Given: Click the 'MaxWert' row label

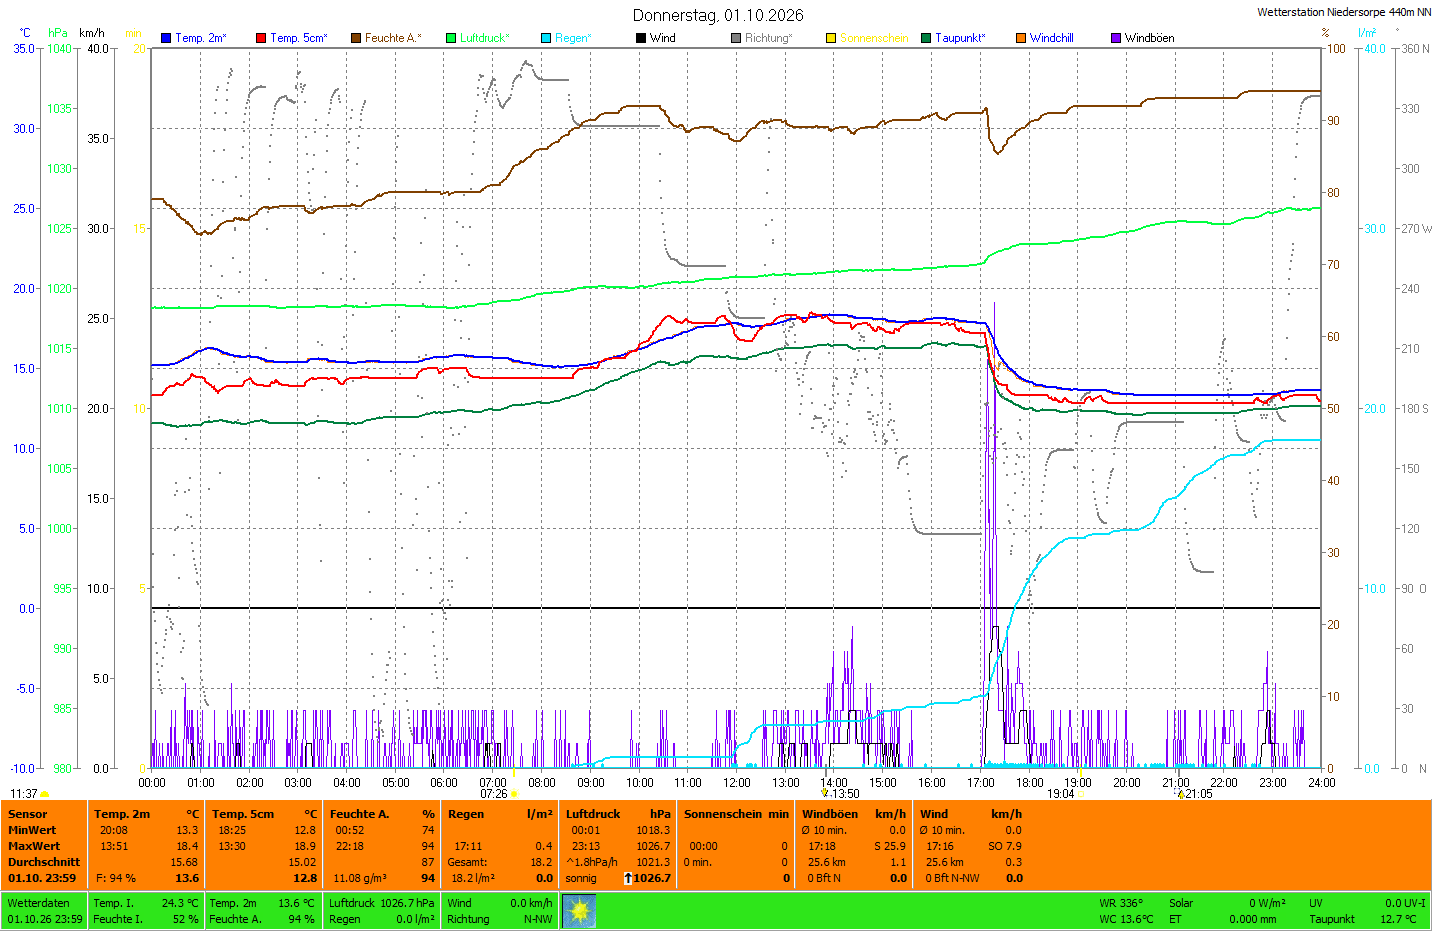Looking at the screenshot, I should pos(34,846).
